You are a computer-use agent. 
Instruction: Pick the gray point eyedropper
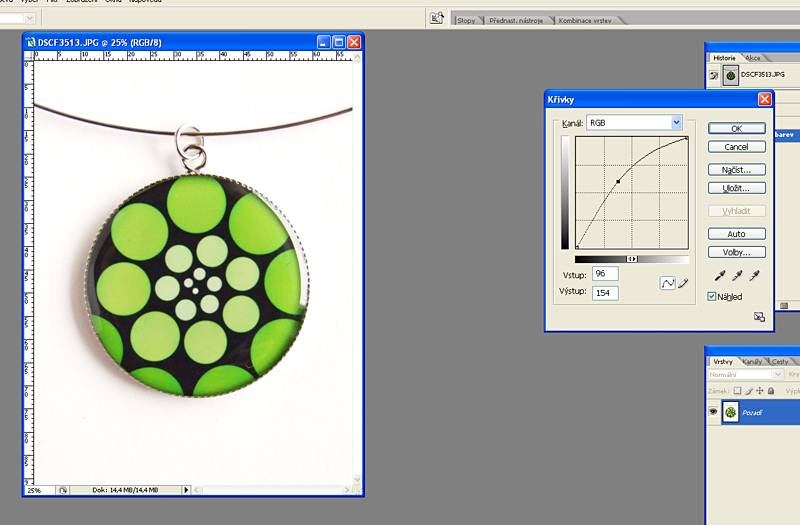(x=737, y=276)
